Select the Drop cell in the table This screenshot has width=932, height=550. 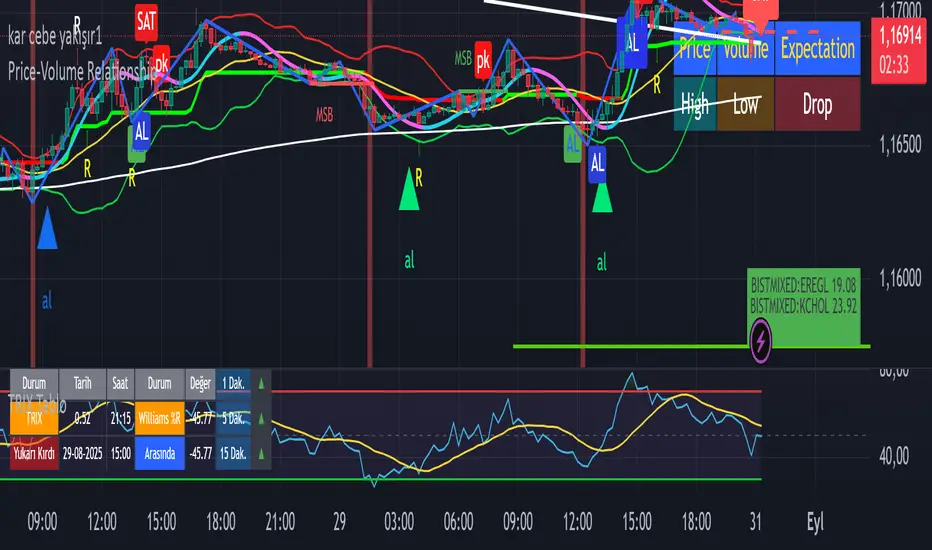pos(818,104)
